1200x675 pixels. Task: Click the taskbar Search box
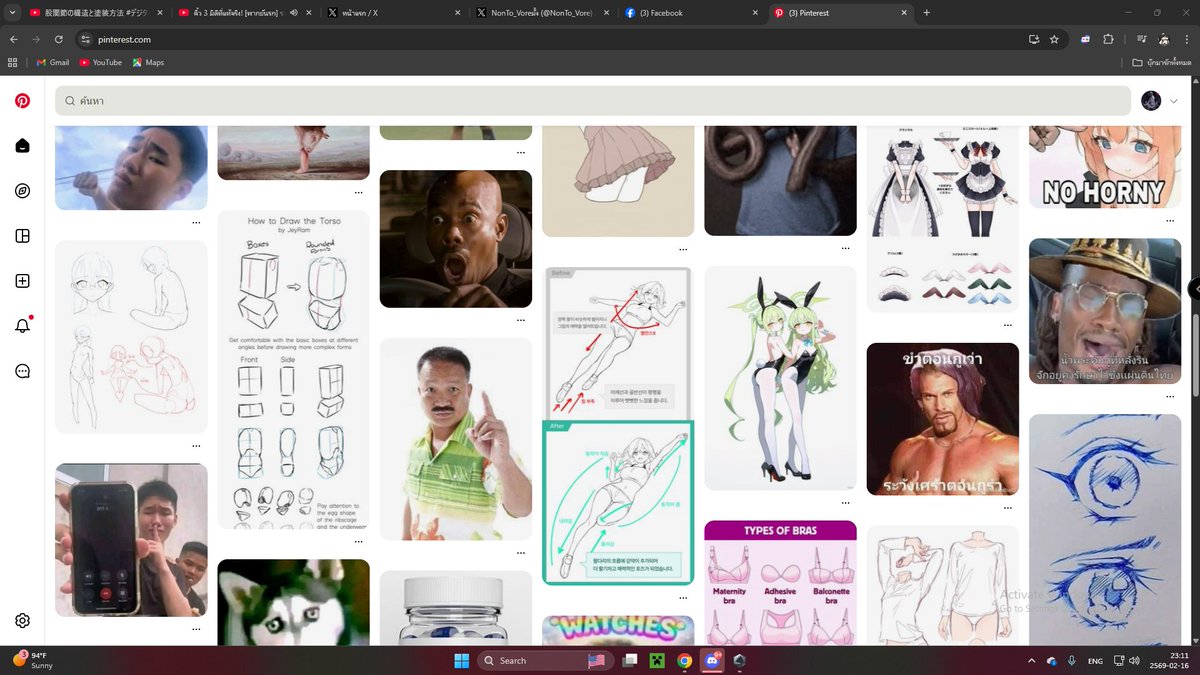coord(545,660)
